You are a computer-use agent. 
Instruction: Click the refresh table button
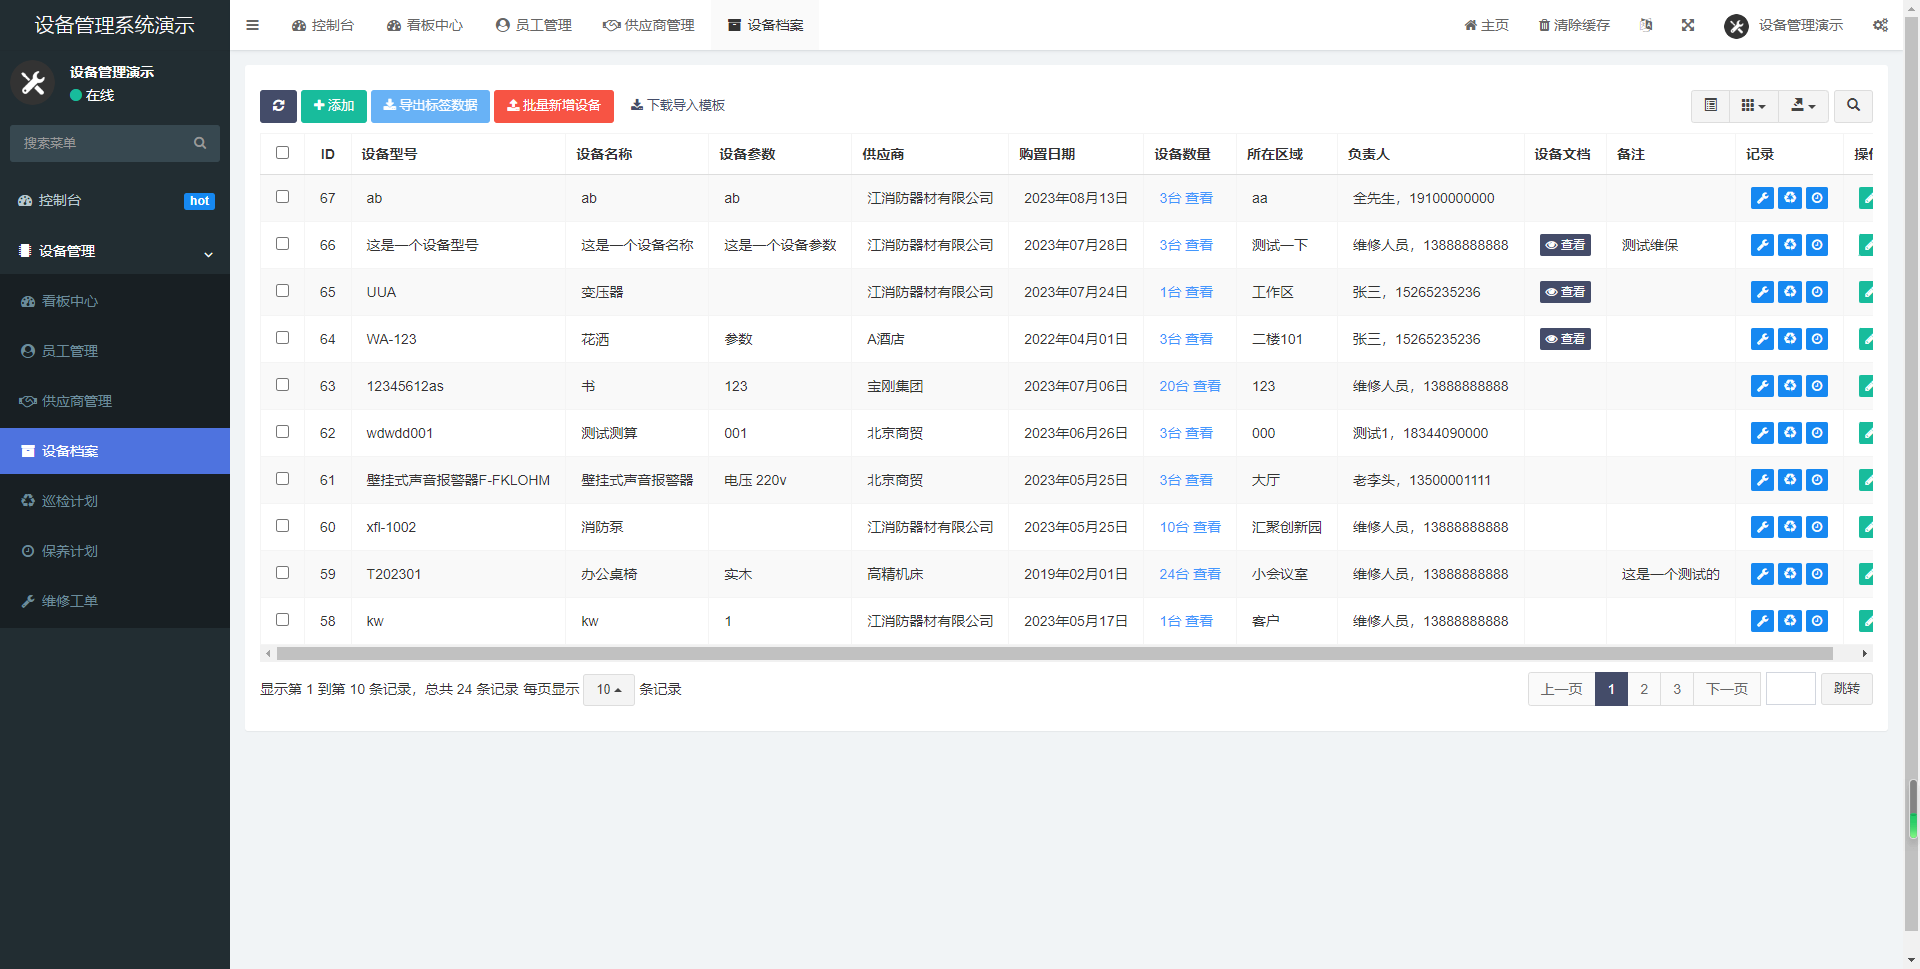tap(278, 106)
